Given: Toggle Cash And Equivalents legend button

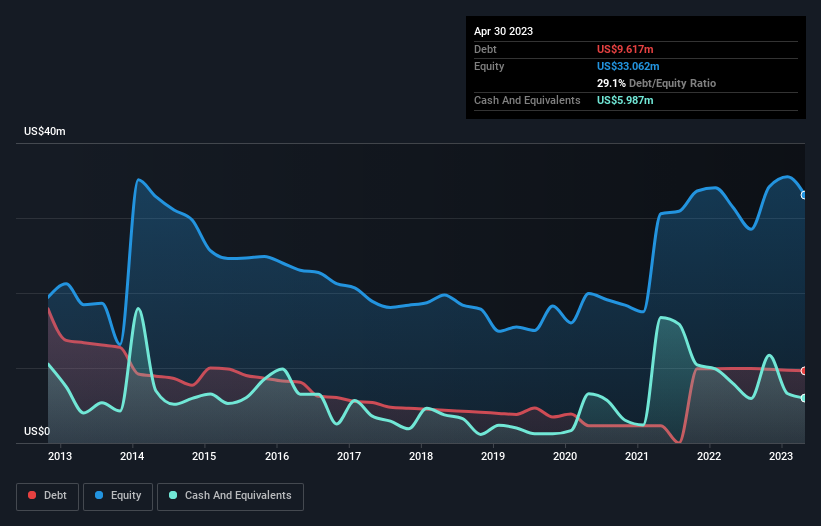Looking at the screenshot, I should tap(230, 496).
